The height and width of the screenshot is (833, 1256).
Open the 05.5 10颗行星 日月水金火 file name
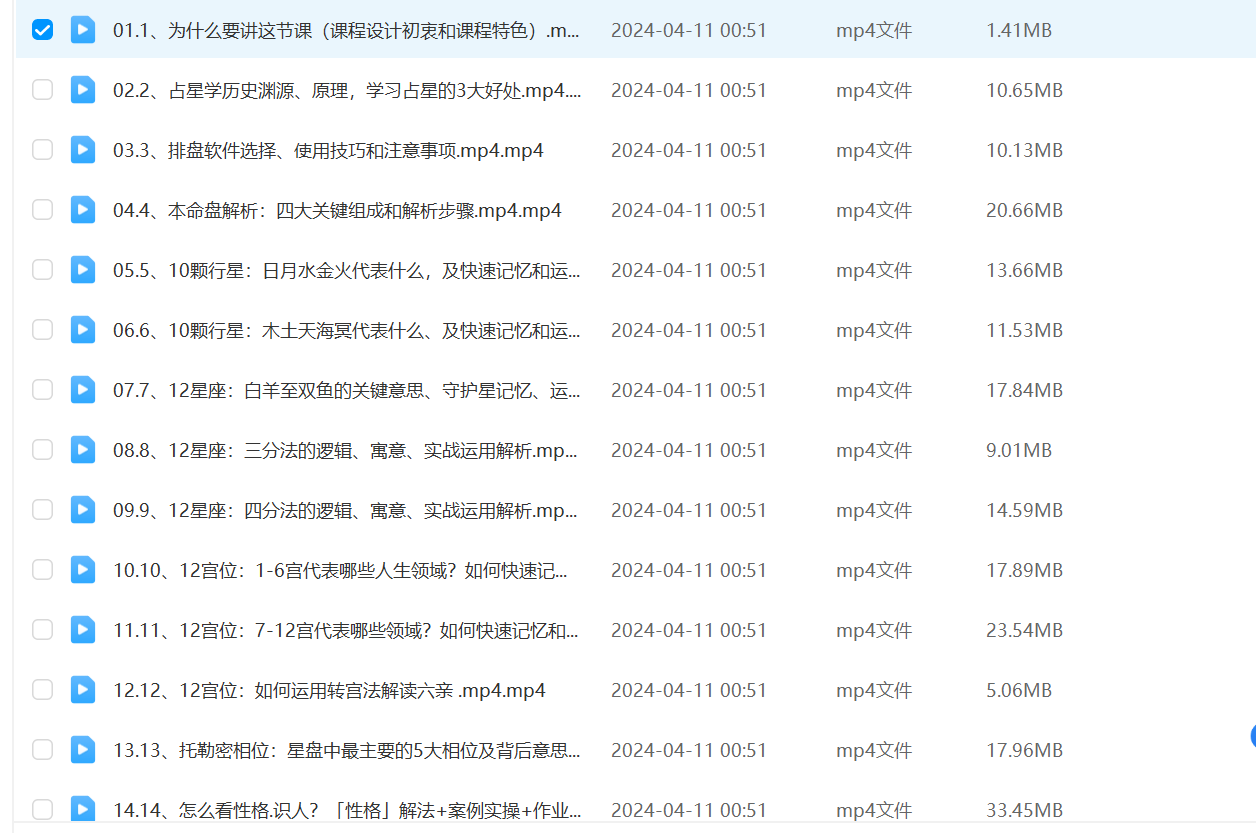click(346, 270)
